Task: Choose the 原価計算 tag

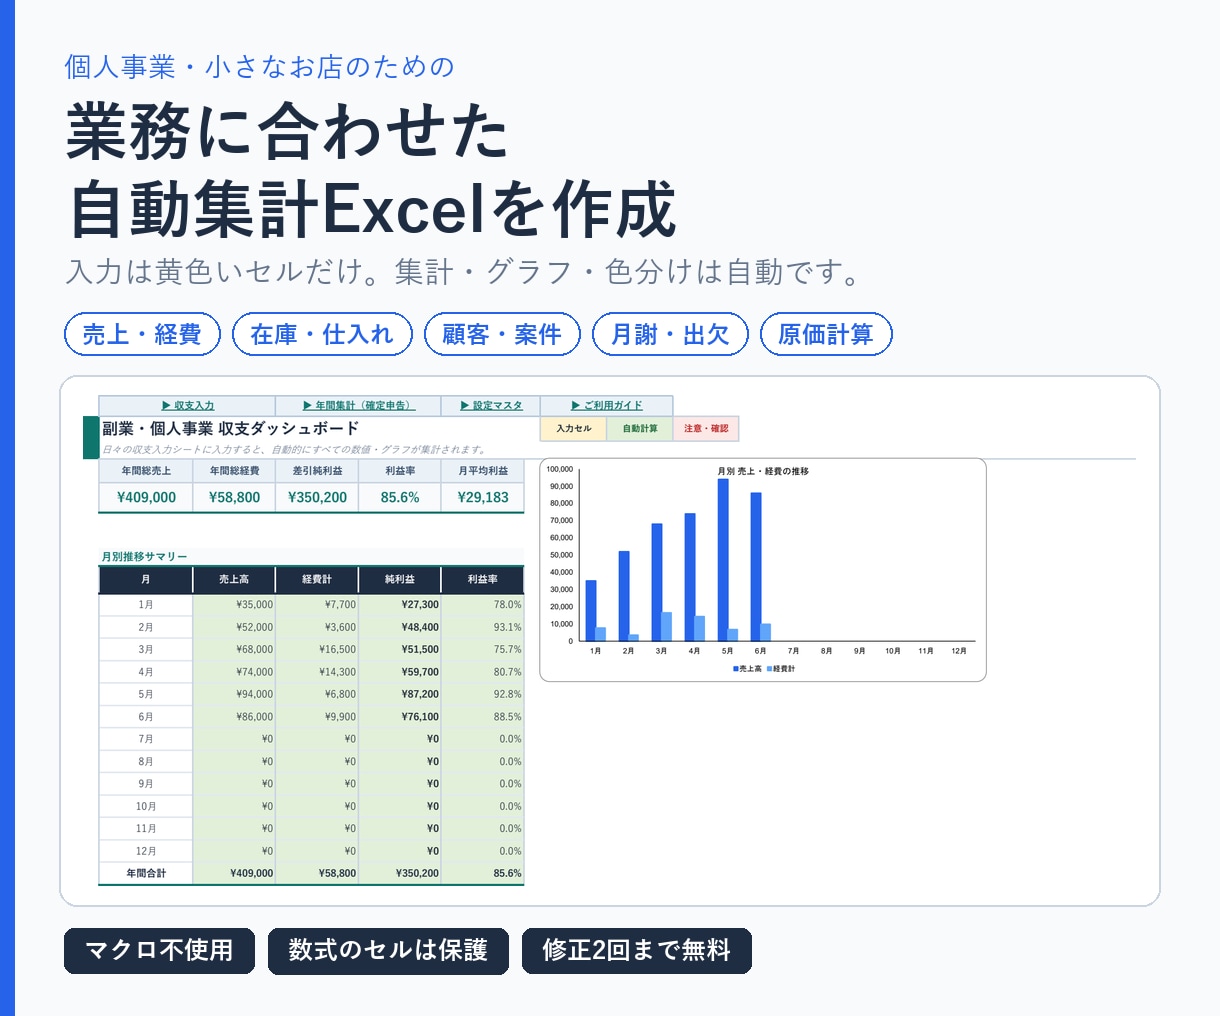Action: pos(826,334)
